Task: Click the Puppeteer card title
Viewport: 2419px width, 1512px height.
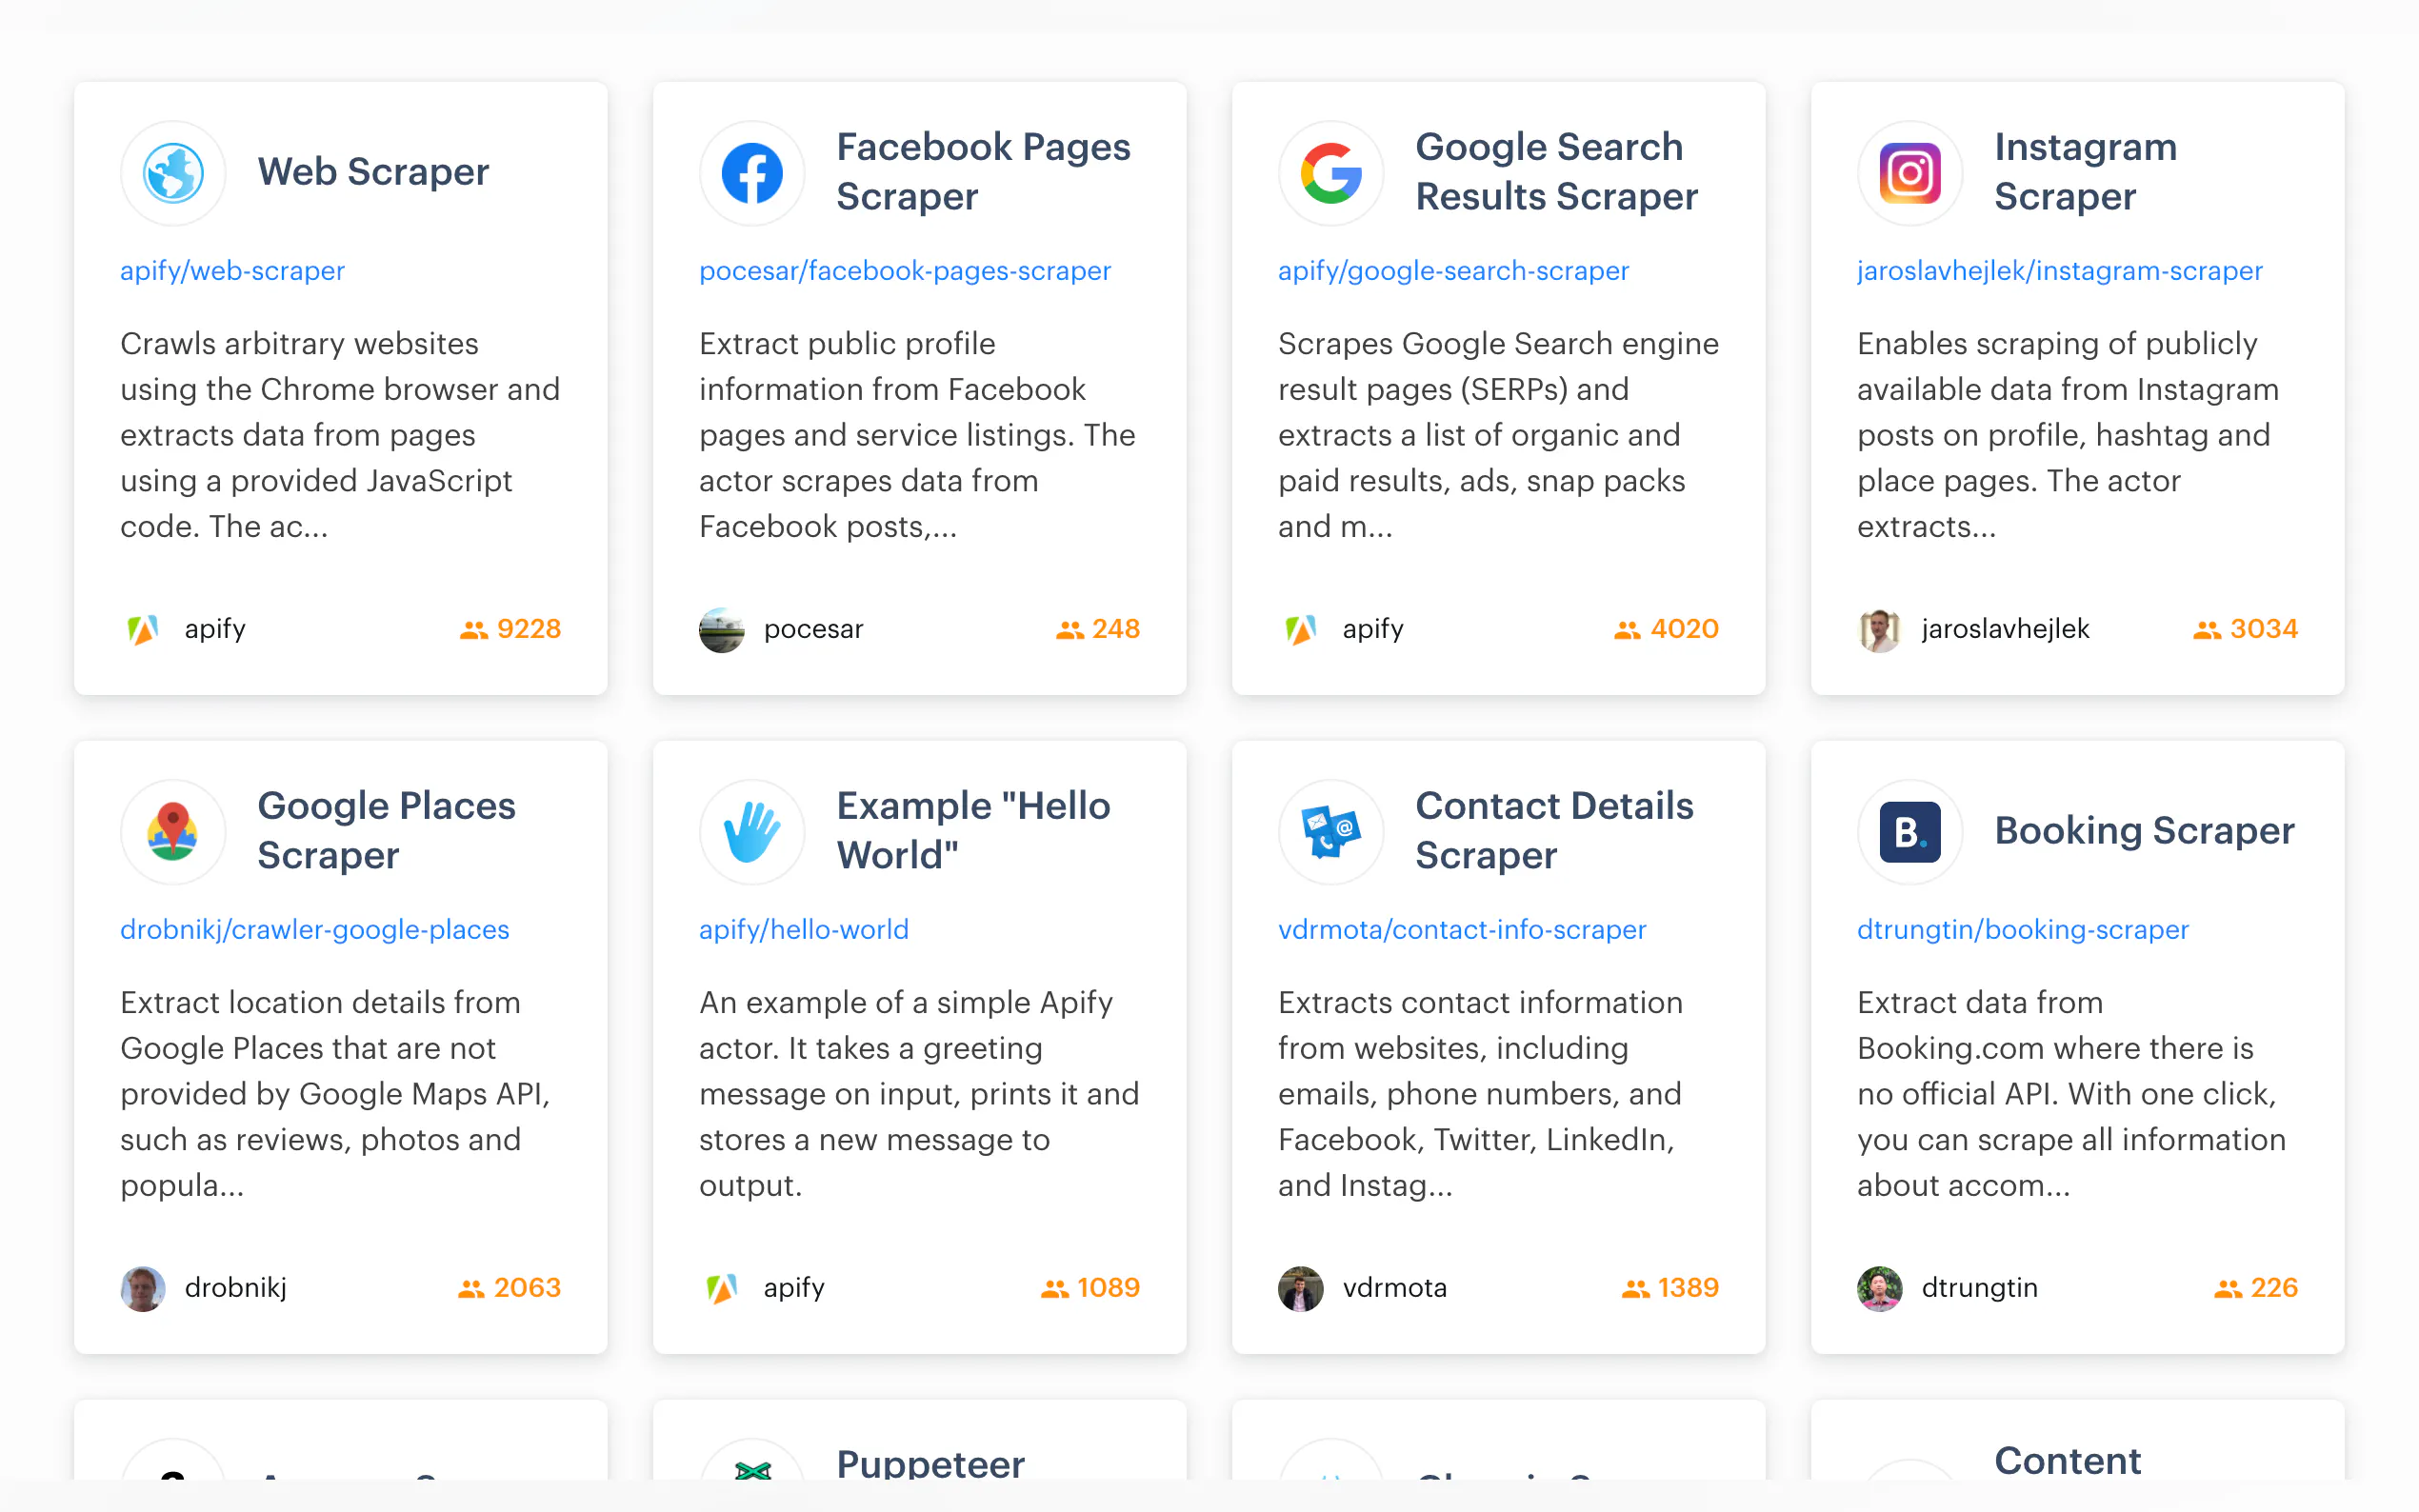Action: 930,1464
